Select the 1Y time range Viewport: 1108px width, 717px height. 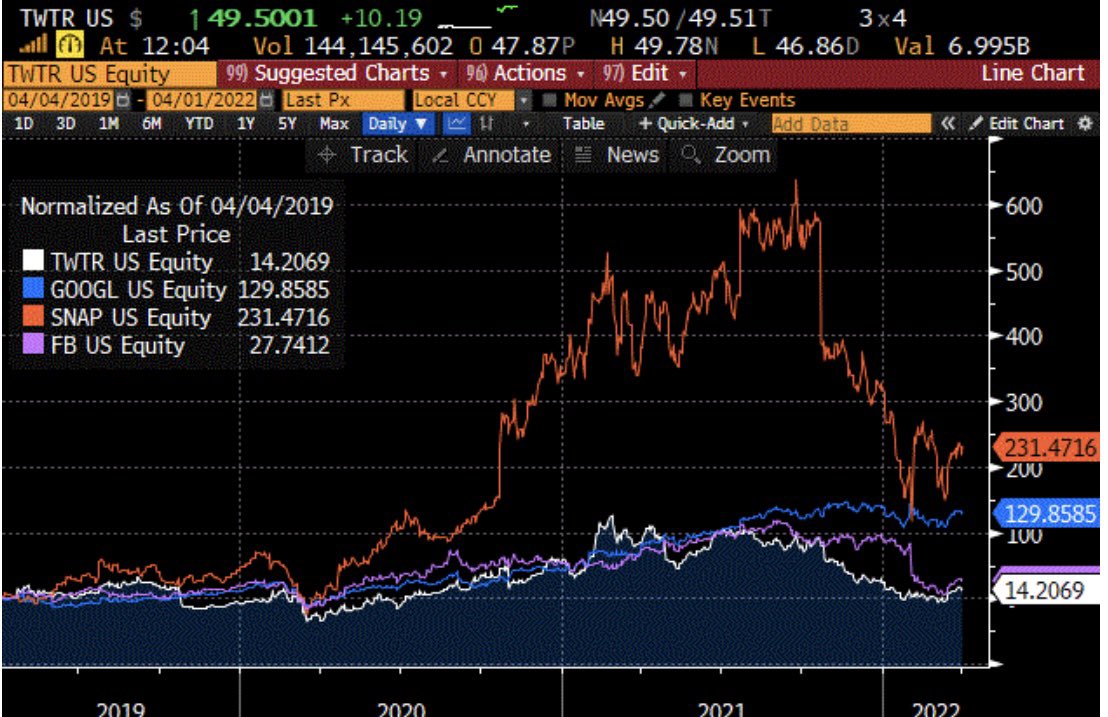click(x=245, y=124)
